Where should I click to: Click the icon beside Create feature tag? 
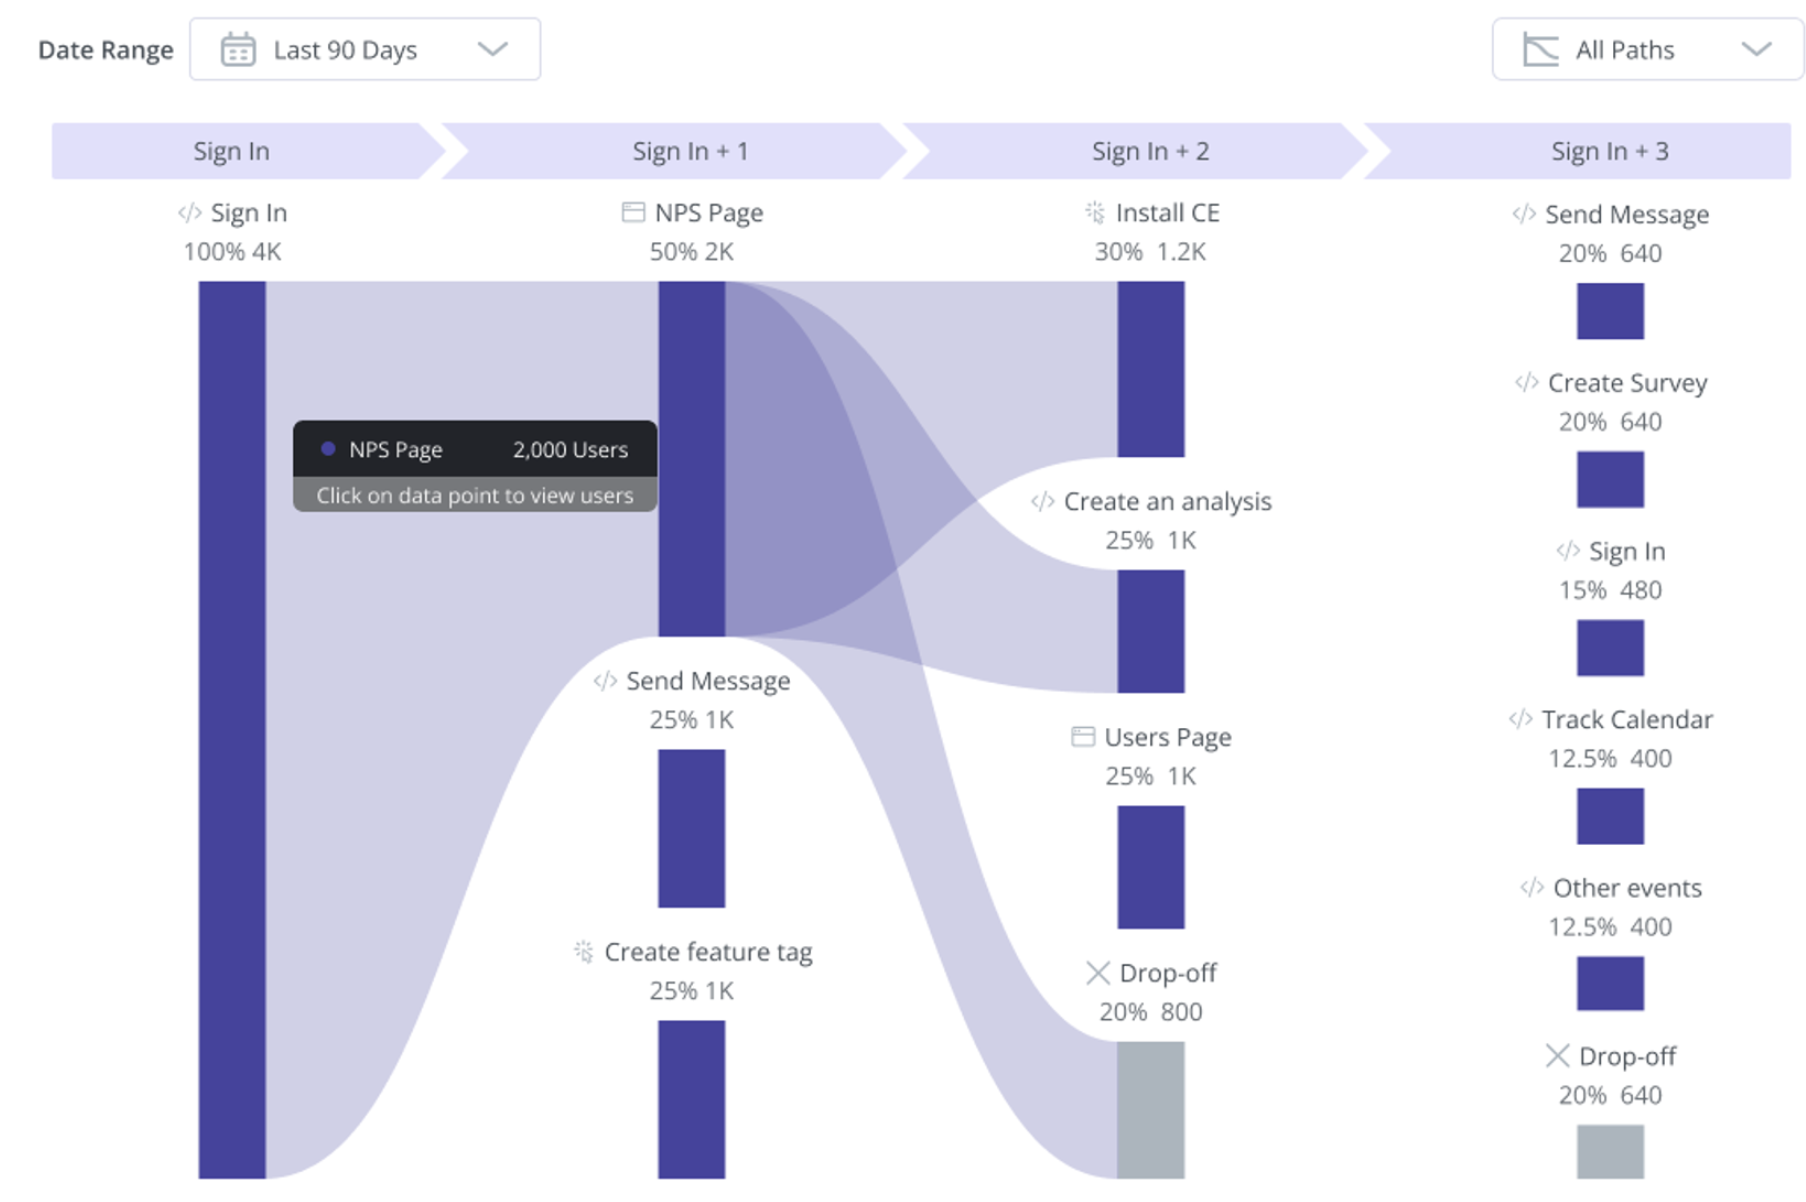583,951
